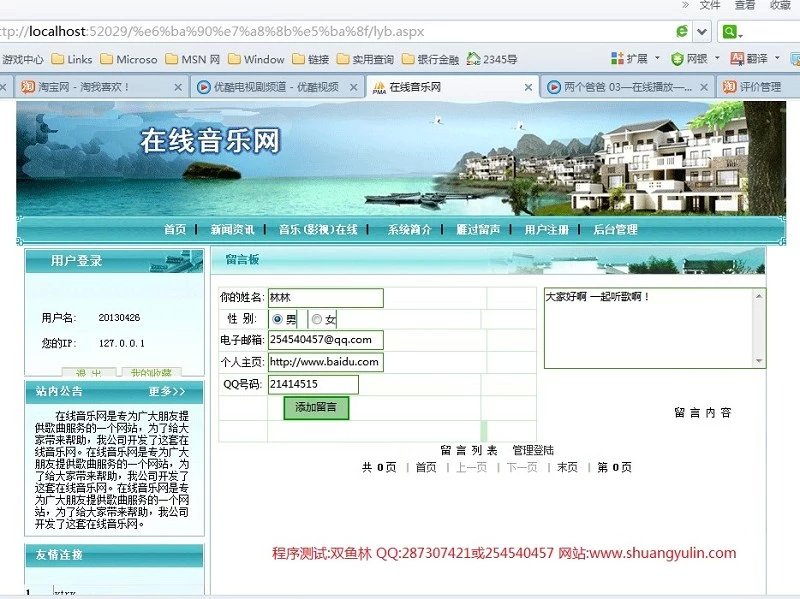The image size is (800, 599).
Task: Click the localhost URL in address bar
Action: [212, 32]
